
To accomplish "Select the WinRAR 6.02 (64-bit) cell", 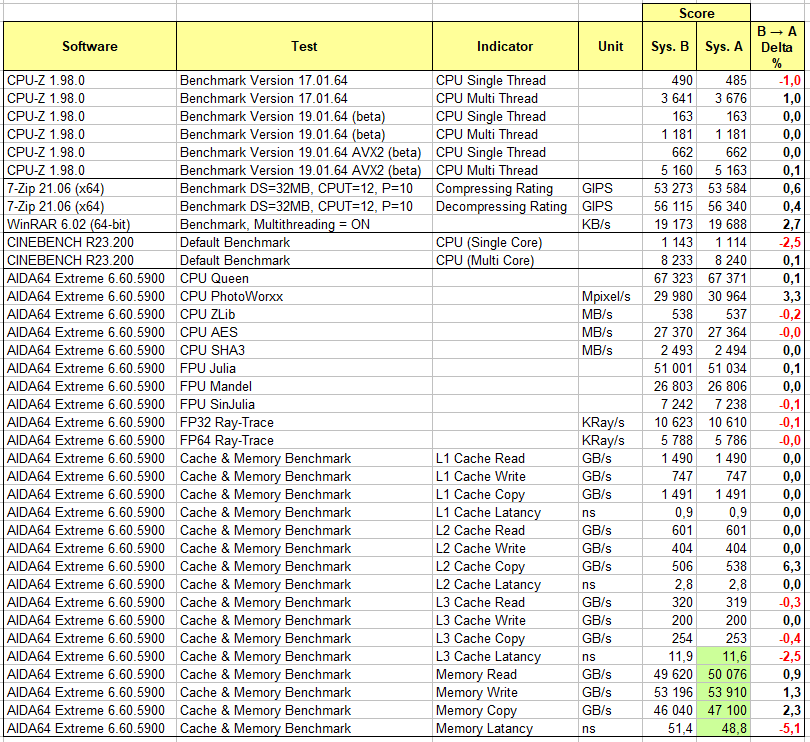I will (x=90, y=224).
